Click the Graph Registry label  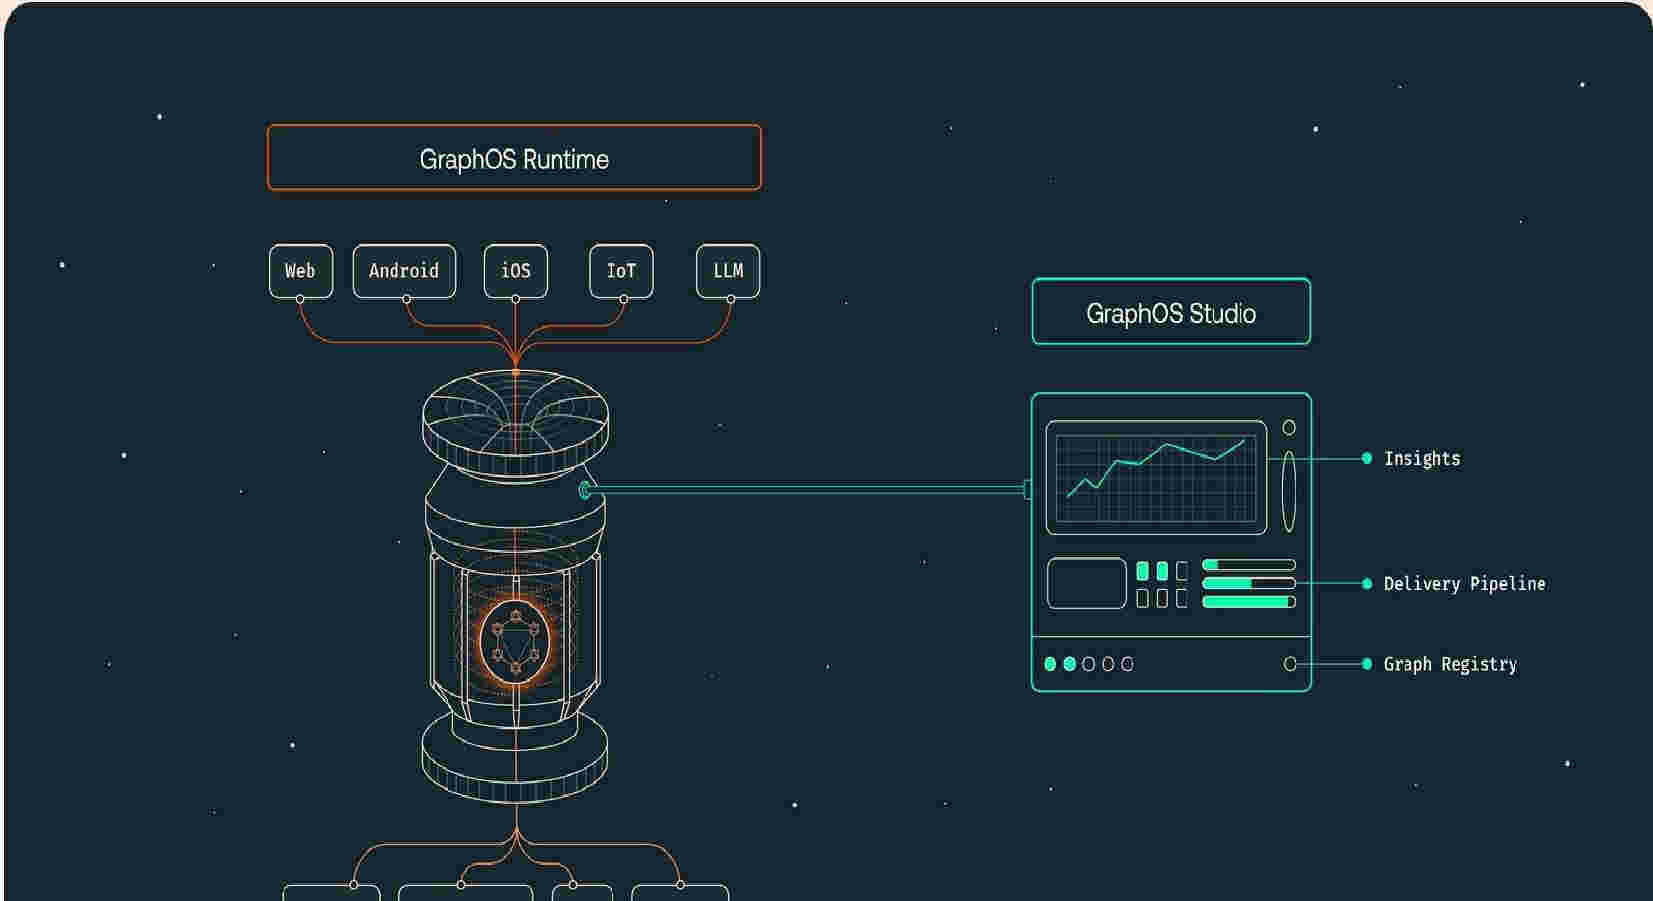[1450, 665]
